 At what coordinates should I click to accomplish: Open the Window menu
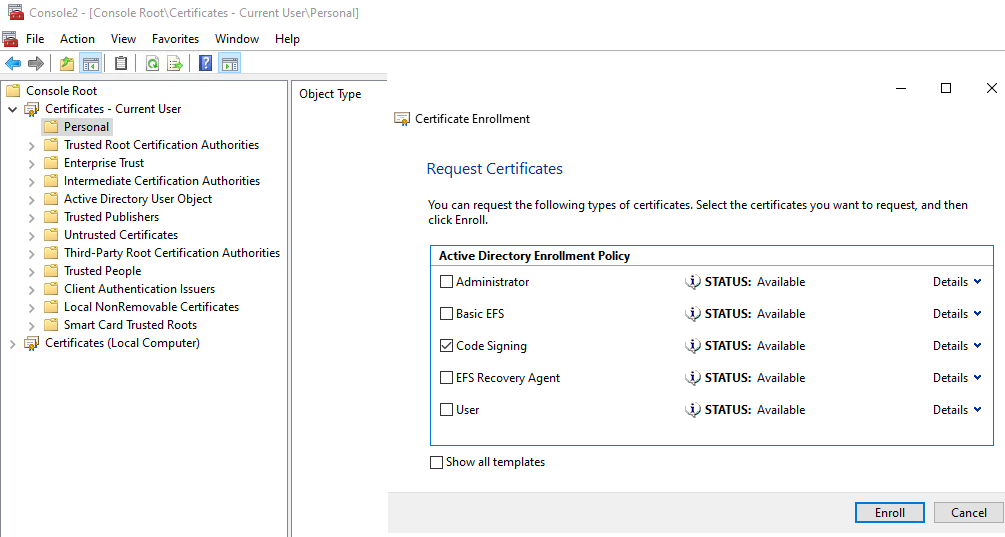pyautogui.click(x=237, y=39)
